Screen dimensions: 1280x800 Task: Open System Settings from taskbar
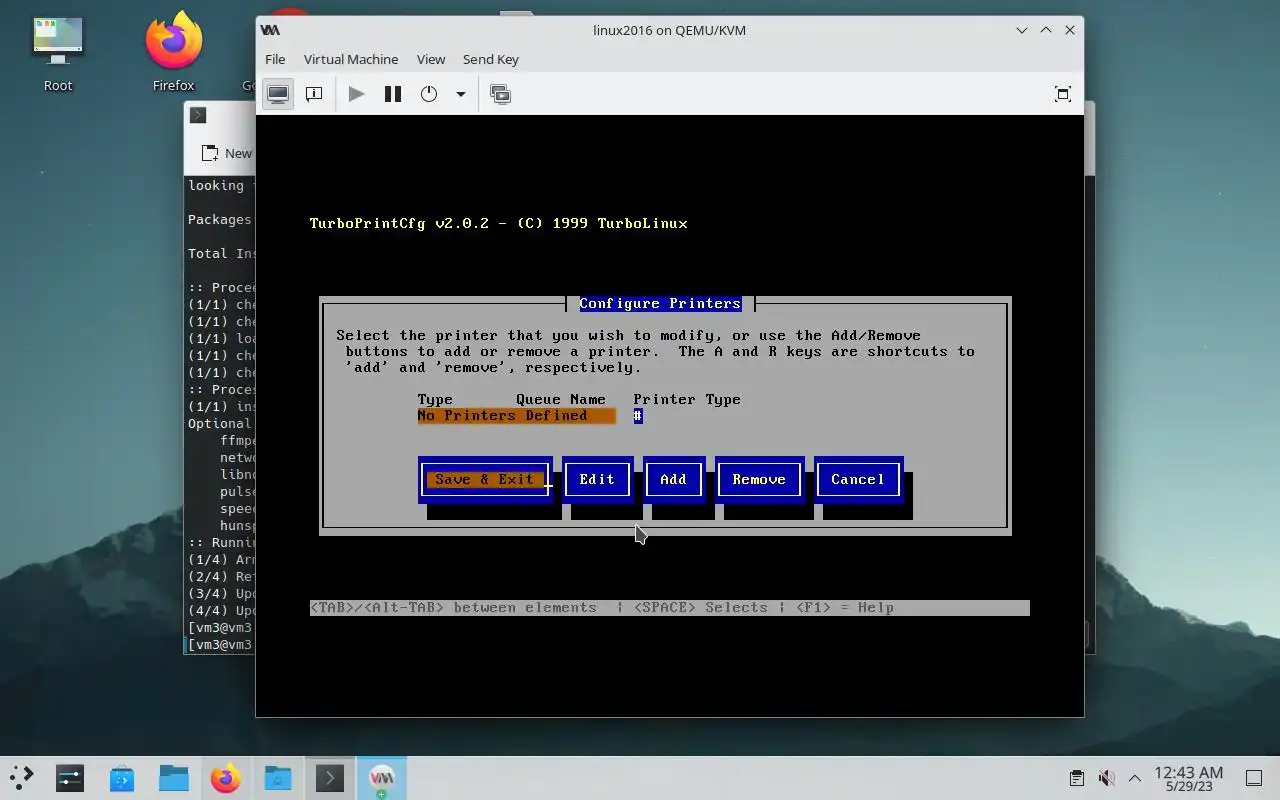coord(70,778)
